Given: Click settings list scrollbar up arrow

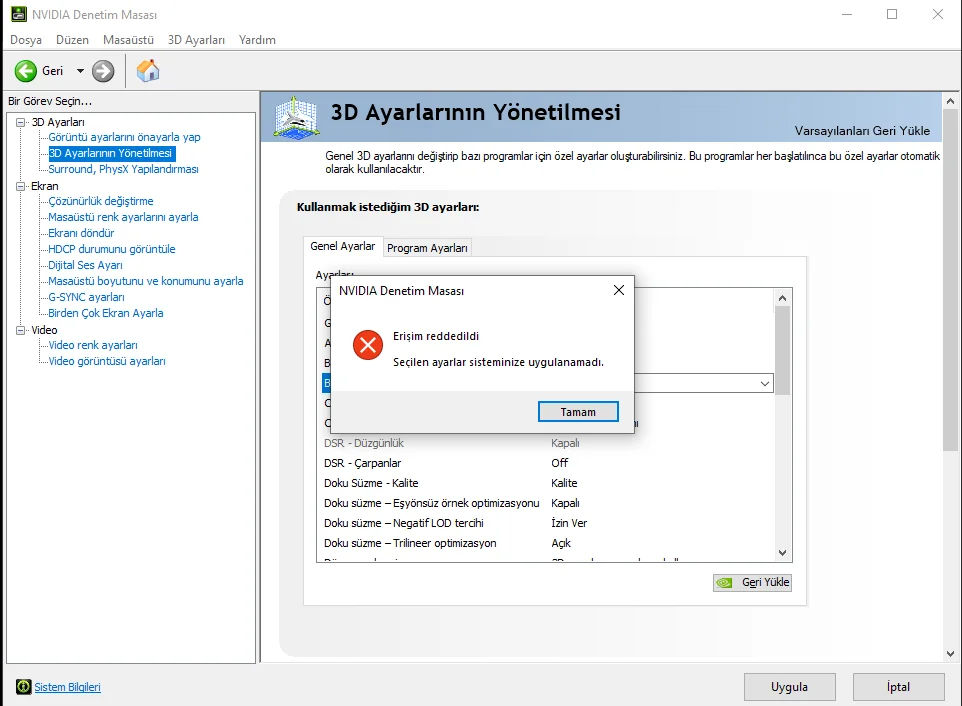Looking at the screenshot, I should [x=782, y=298].
